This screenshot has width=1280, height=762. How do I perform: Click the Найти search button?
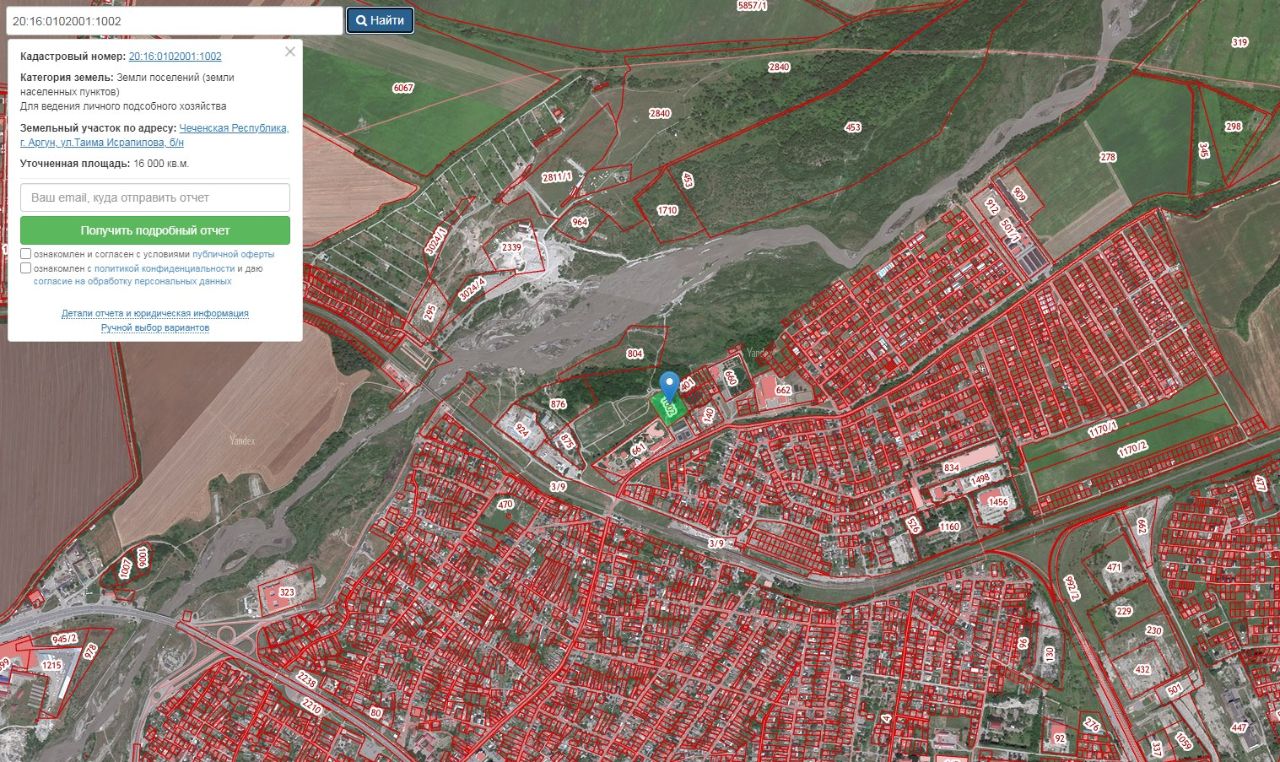point(380,20)
